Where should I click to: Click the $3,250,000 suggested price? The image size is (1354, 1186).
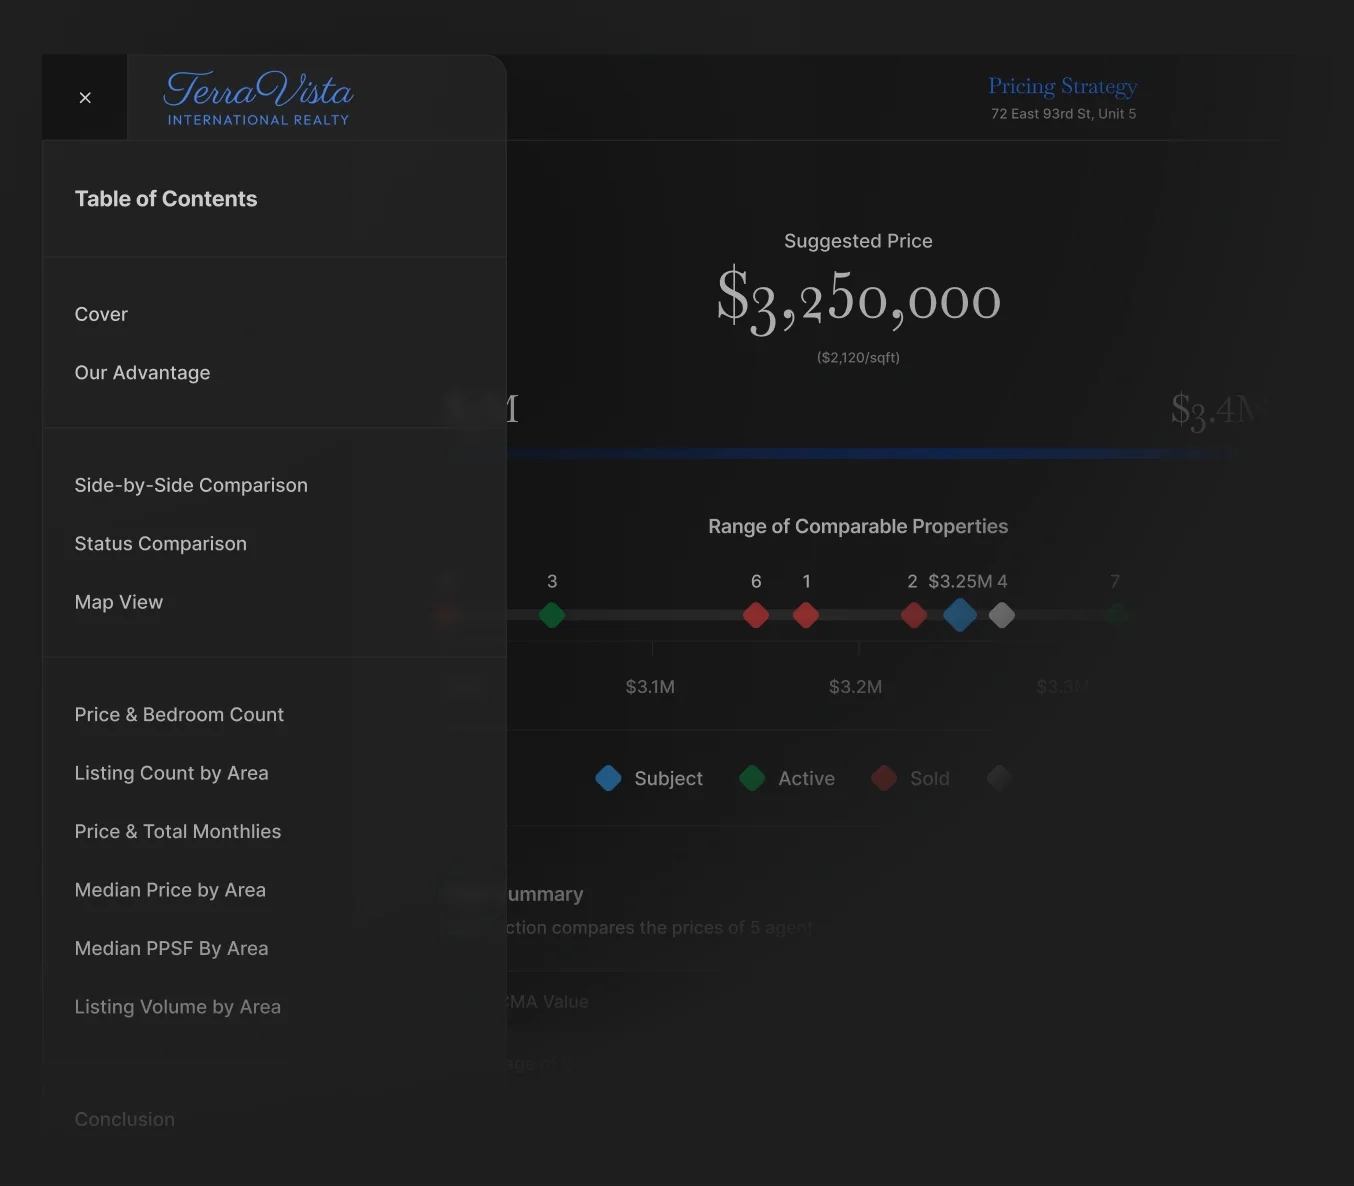tap(858, 299)
